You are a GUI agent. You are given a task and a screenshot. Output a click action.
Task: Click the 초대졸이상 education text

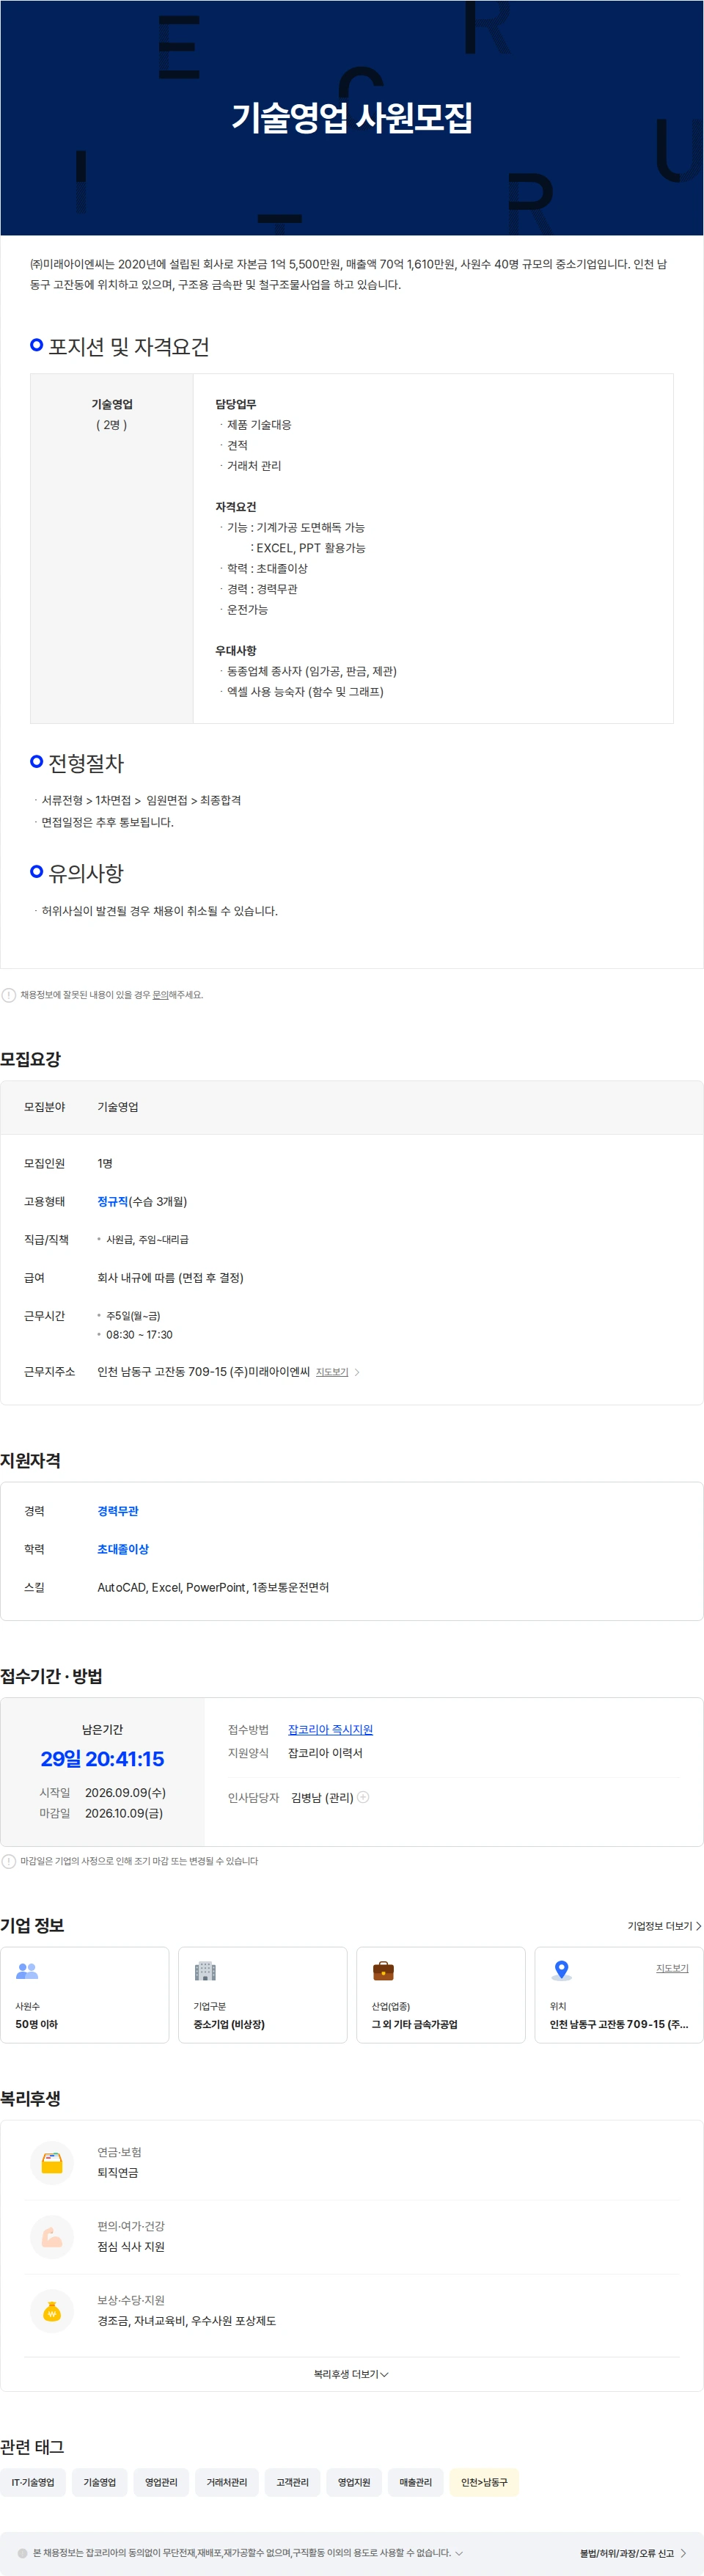pos(123,1548)
